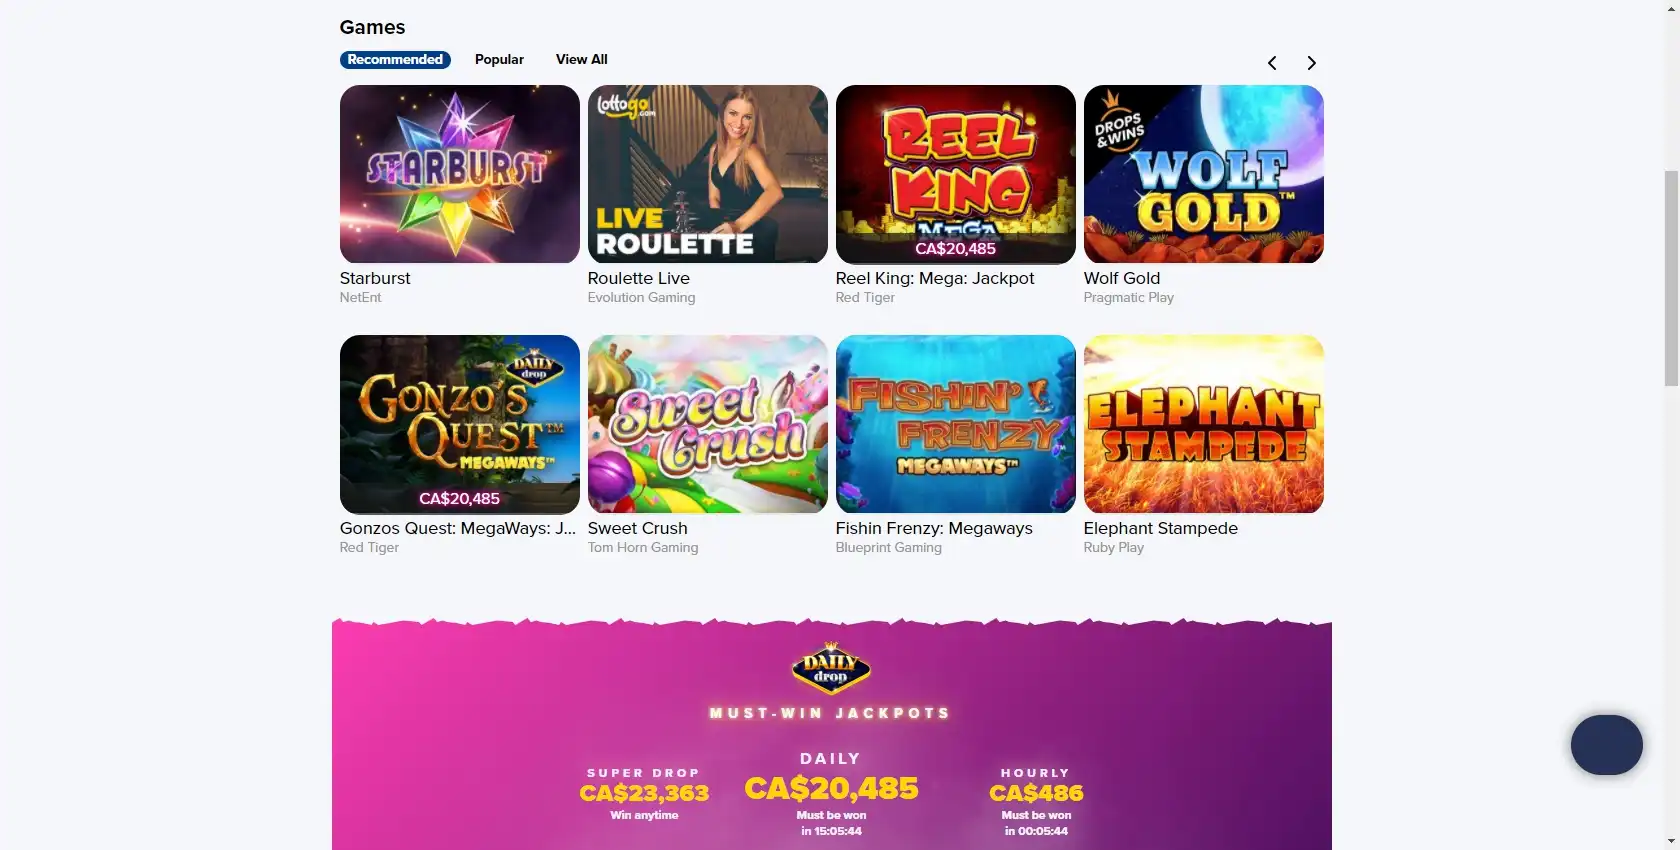Screen dimensions: 1680x850
Task: Click the Daily Drop badge on Gonzo's Quest
Action: click(535, 367)
